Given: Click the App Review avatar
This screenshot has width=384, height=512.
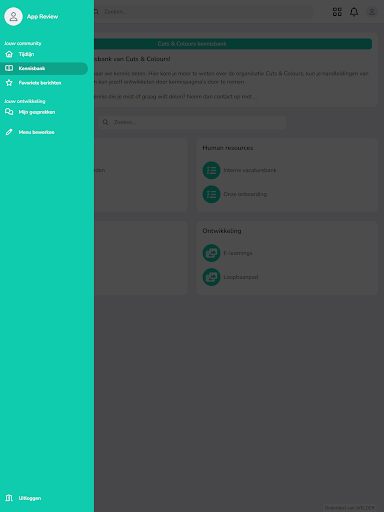Looking at the screenshot, I should tap(13, 16).
